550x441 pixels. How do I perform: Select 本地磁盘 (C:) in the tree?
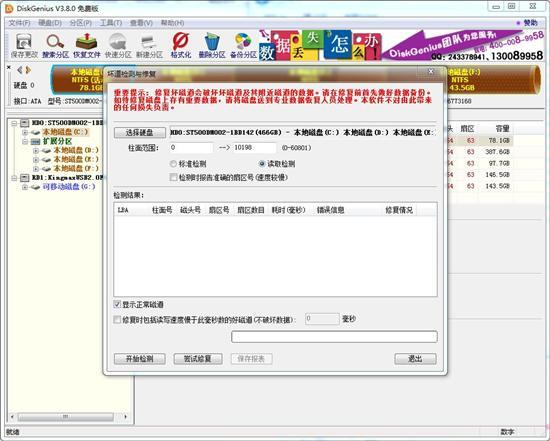65,132
